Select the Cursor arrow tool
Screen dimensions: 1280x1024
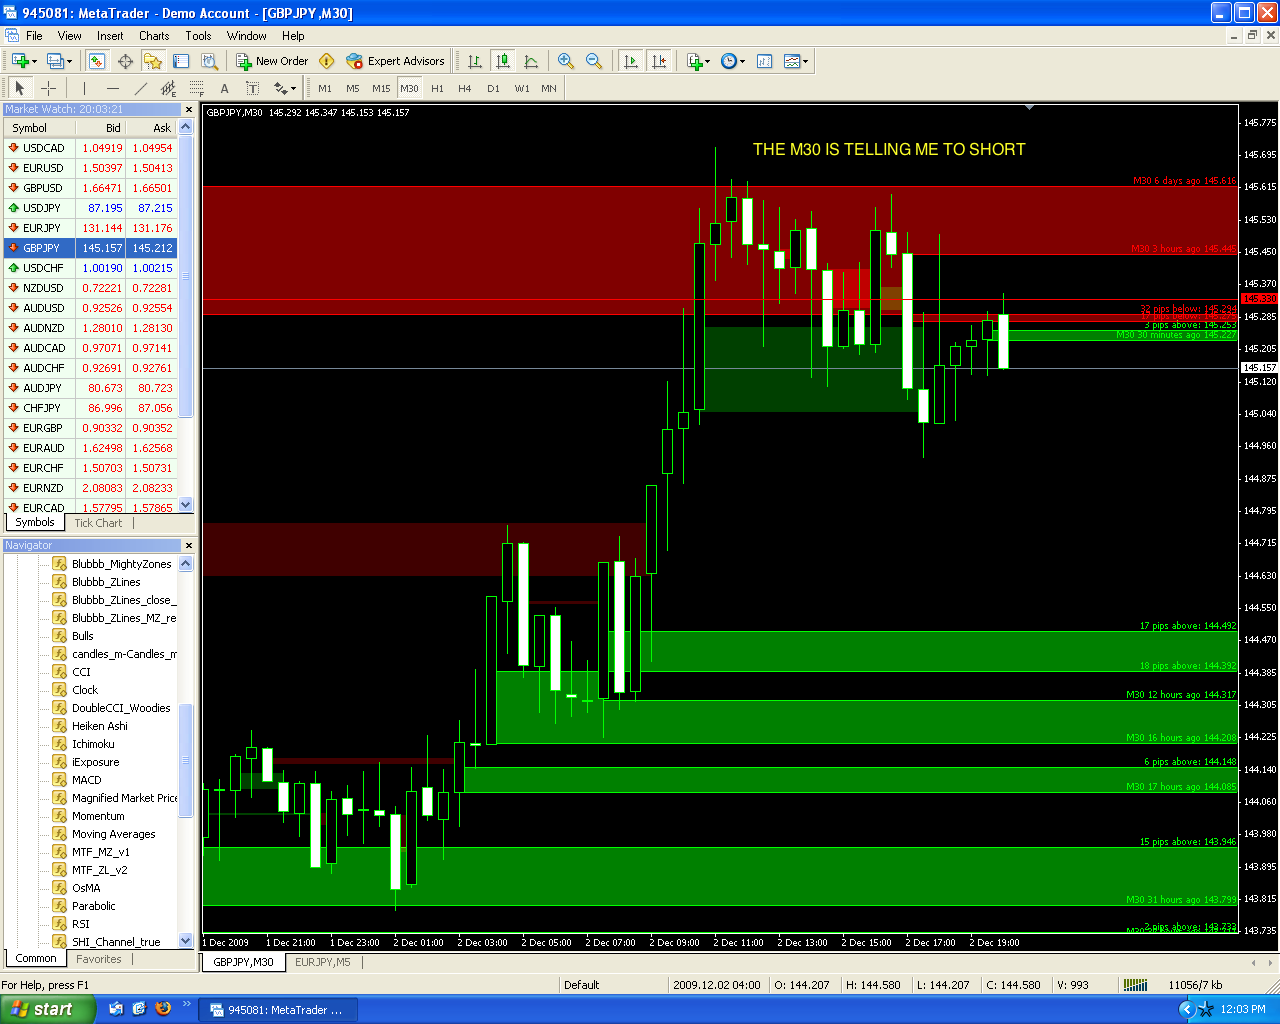click(x=20, y=88)
